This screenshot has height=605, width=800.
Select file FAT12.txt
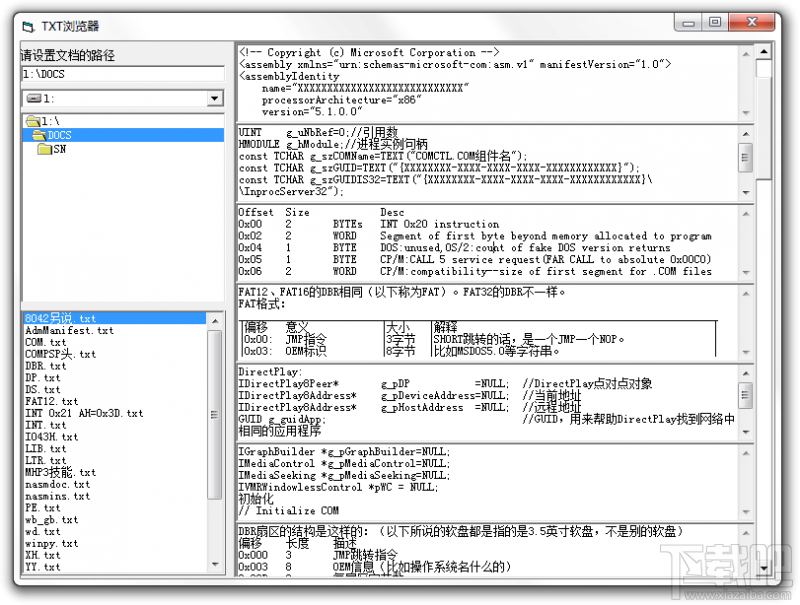point(52,401)
